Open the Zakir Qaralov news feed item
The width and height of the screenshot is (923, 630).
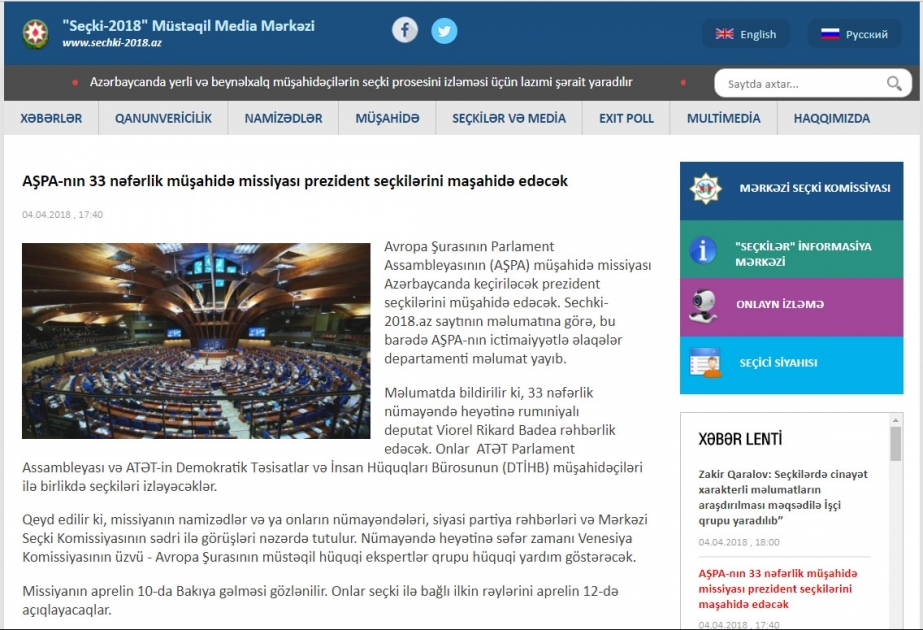pos(782,497)
